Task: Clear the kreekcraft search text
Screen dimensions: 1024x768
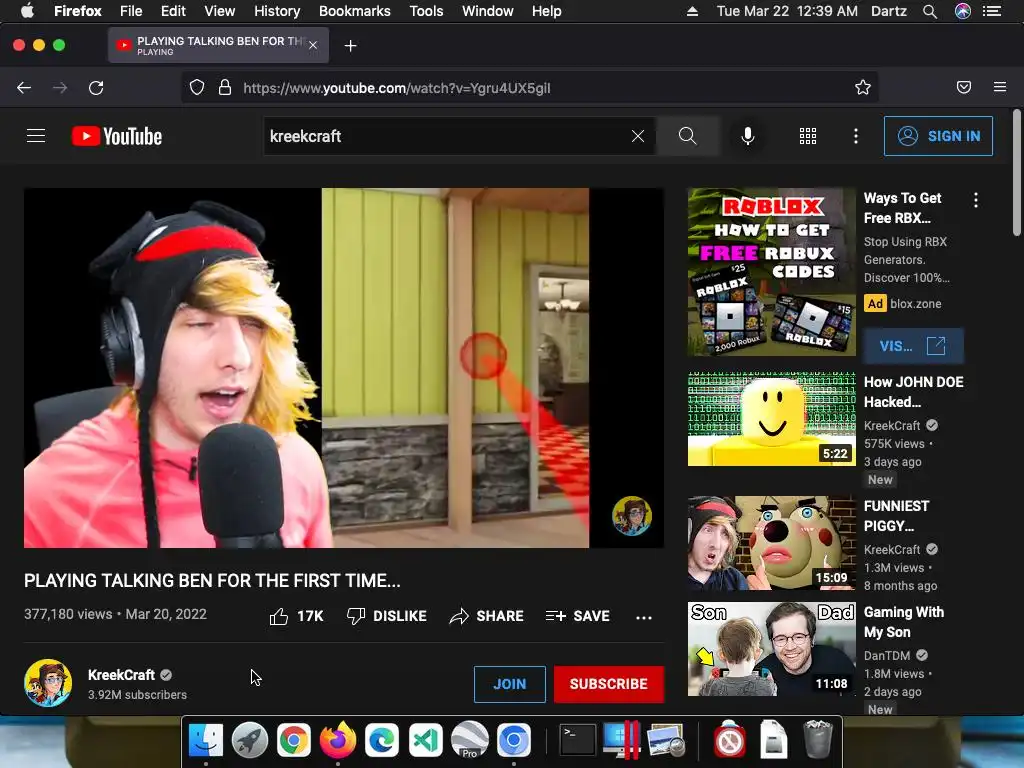Action: tap(637, 136)
